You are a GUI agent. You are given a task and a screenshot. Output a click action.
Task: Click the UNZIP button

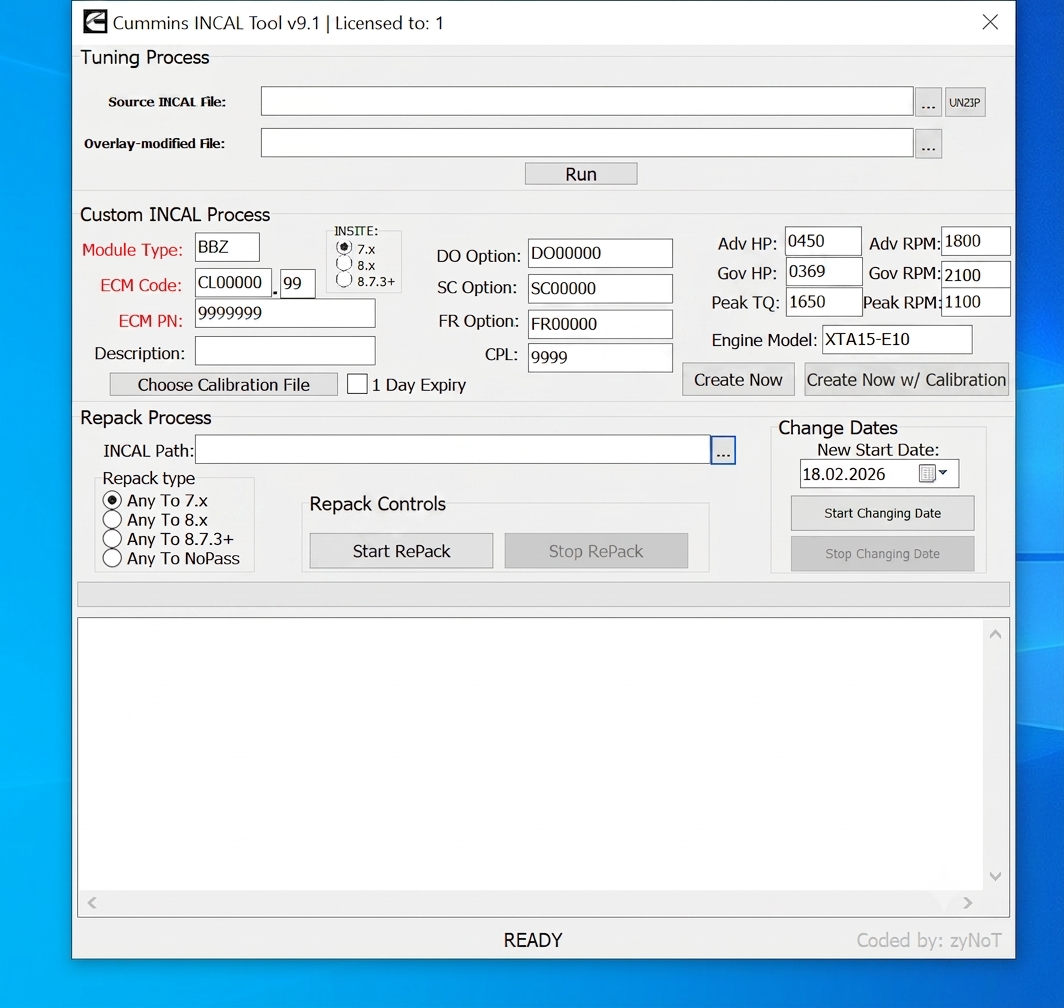tap(964, 102)
